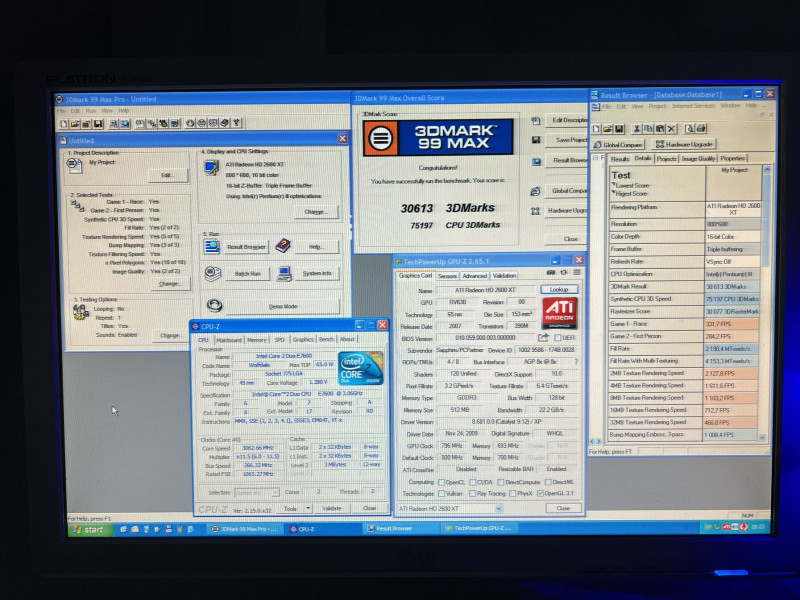
Task: Click the BIOS export share icon in GPU-Z
Action: coord(543,337)
